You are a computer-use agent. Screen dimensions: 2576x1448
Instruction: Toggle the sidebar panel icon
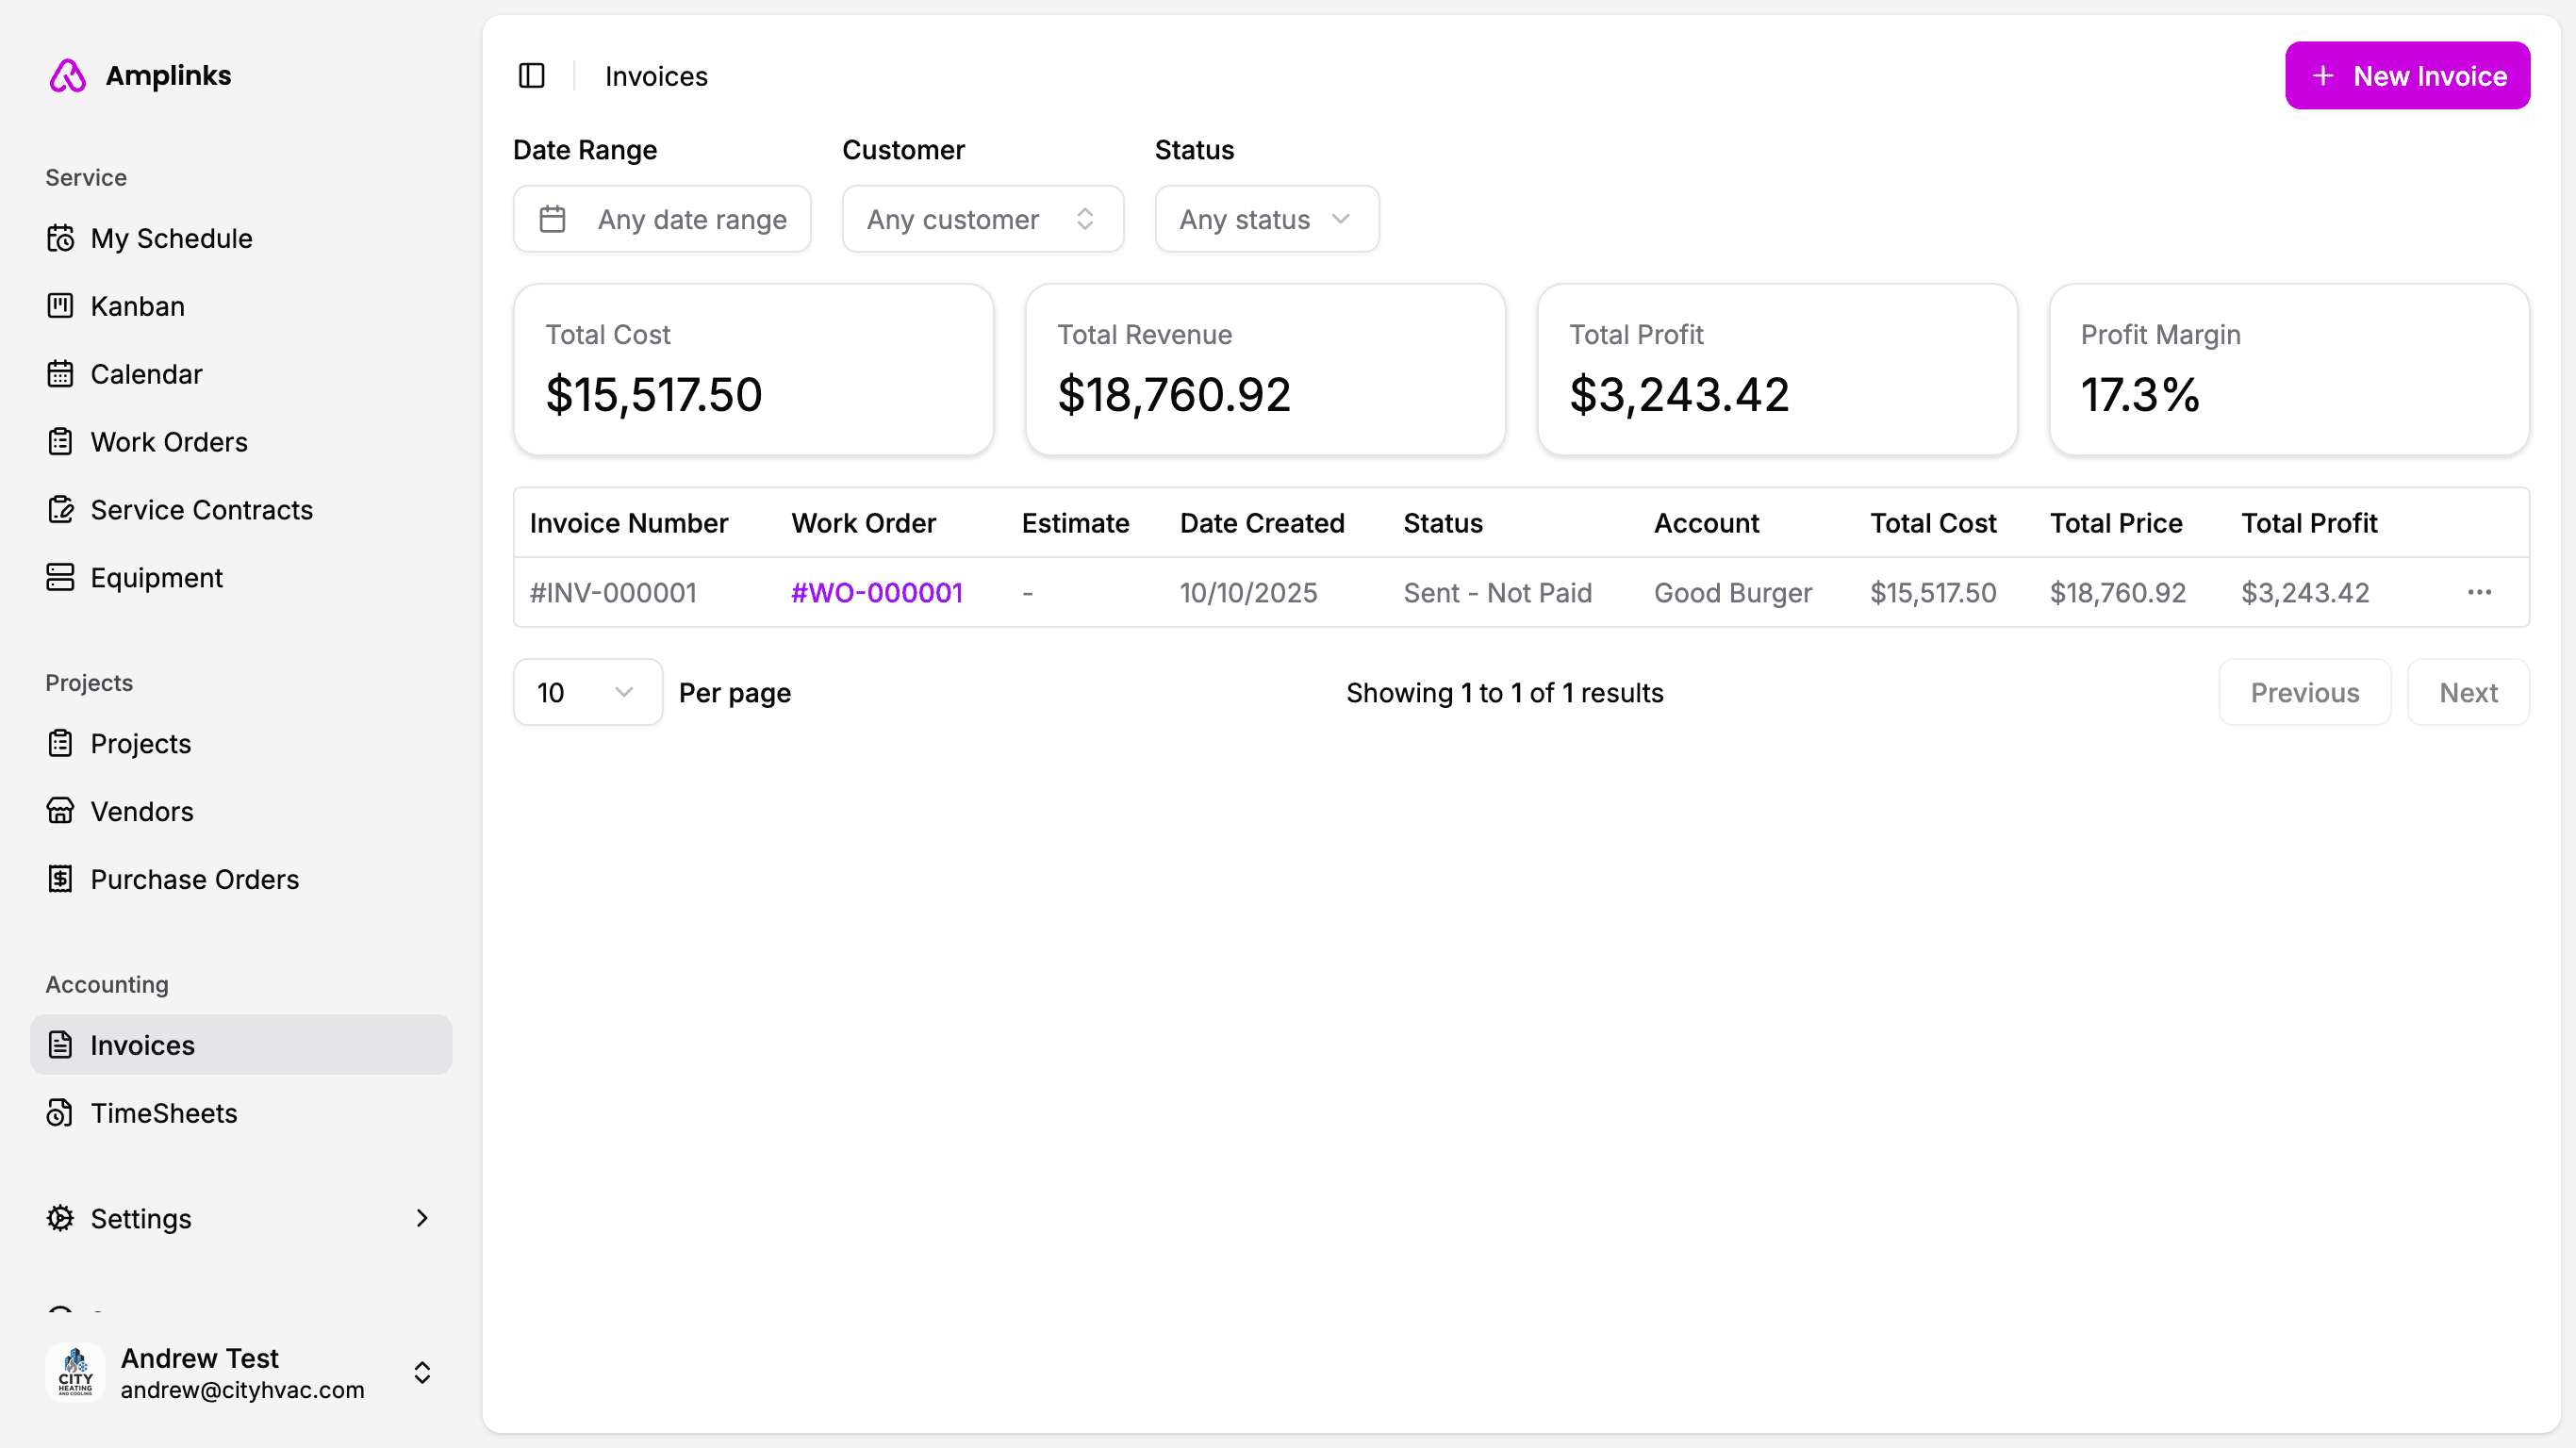[531, 76]
